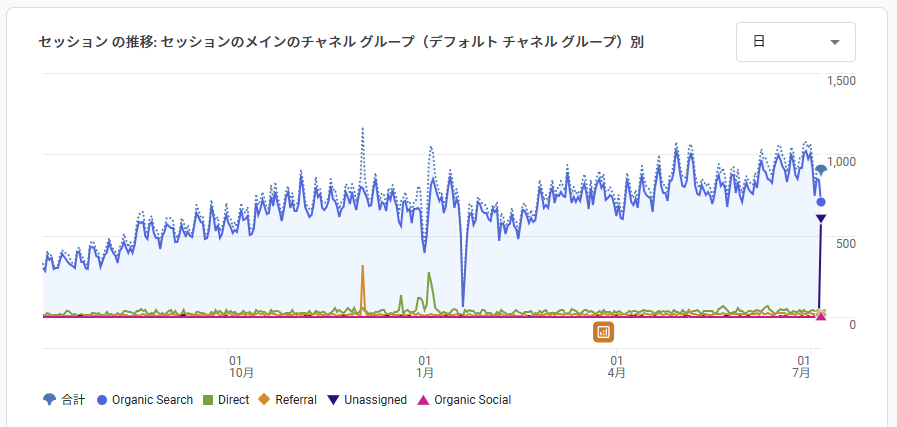Image resolution: width=897 pixels, height=427 pixels.
Task: Open the orange annotation marker on the timeline
Action: (603, 332)
